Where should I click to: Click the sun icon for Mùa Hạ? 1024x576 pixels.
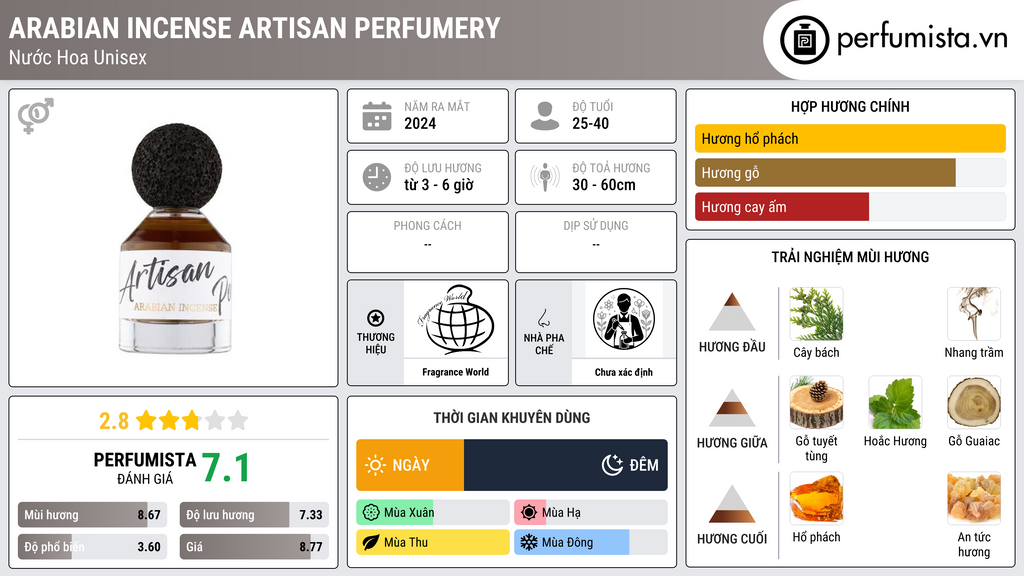point(529,513)
